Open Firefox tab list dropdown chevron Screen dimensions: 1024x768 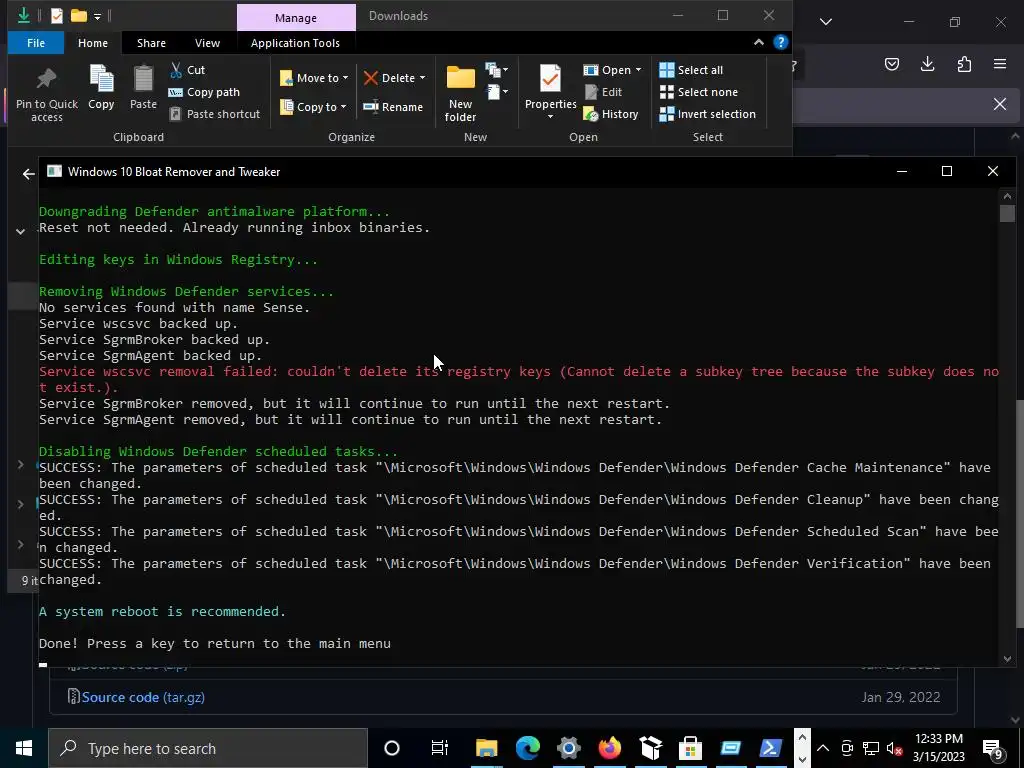(x=825, y=22)
